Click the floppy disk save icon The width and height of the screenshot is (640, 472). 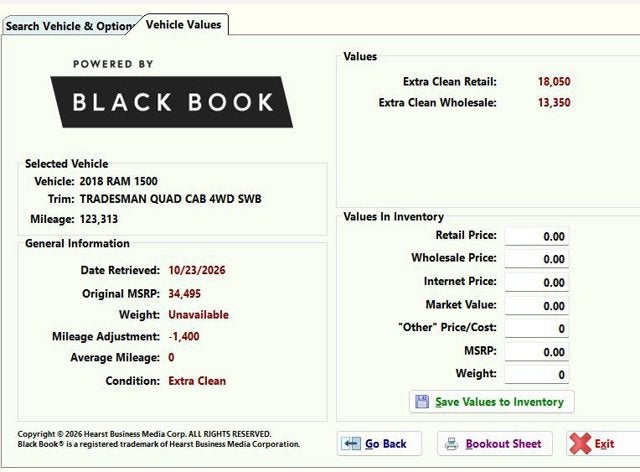point(422,402)
